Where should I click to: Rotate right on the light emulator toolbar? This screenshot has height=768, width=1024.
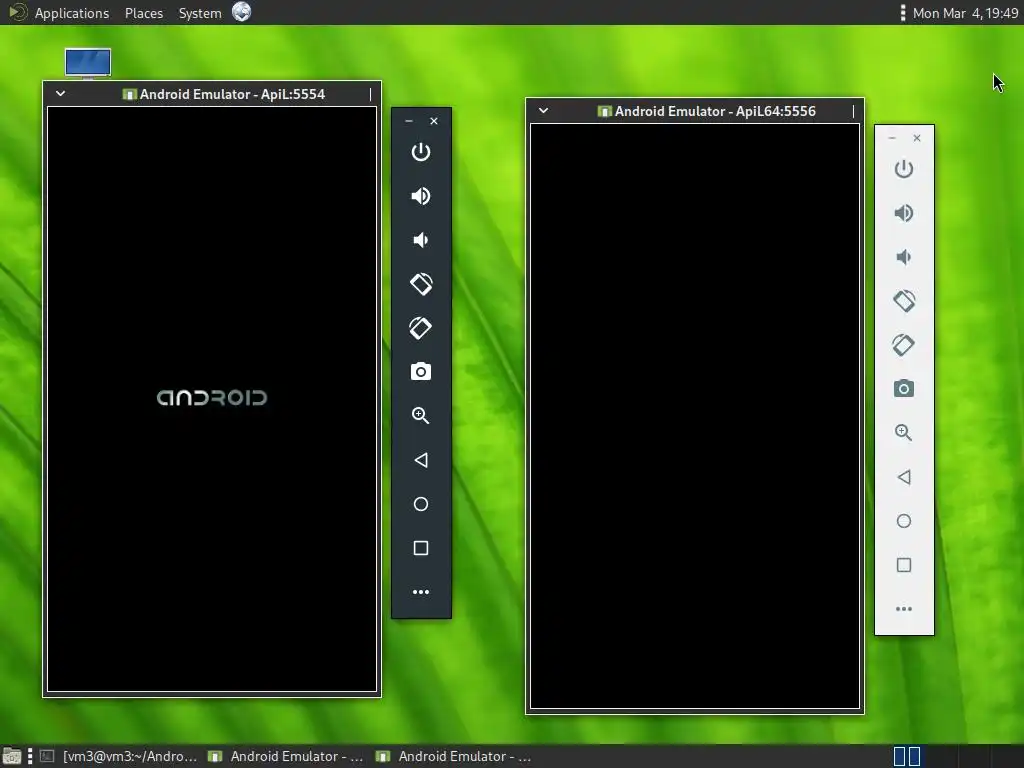point(904,345)
